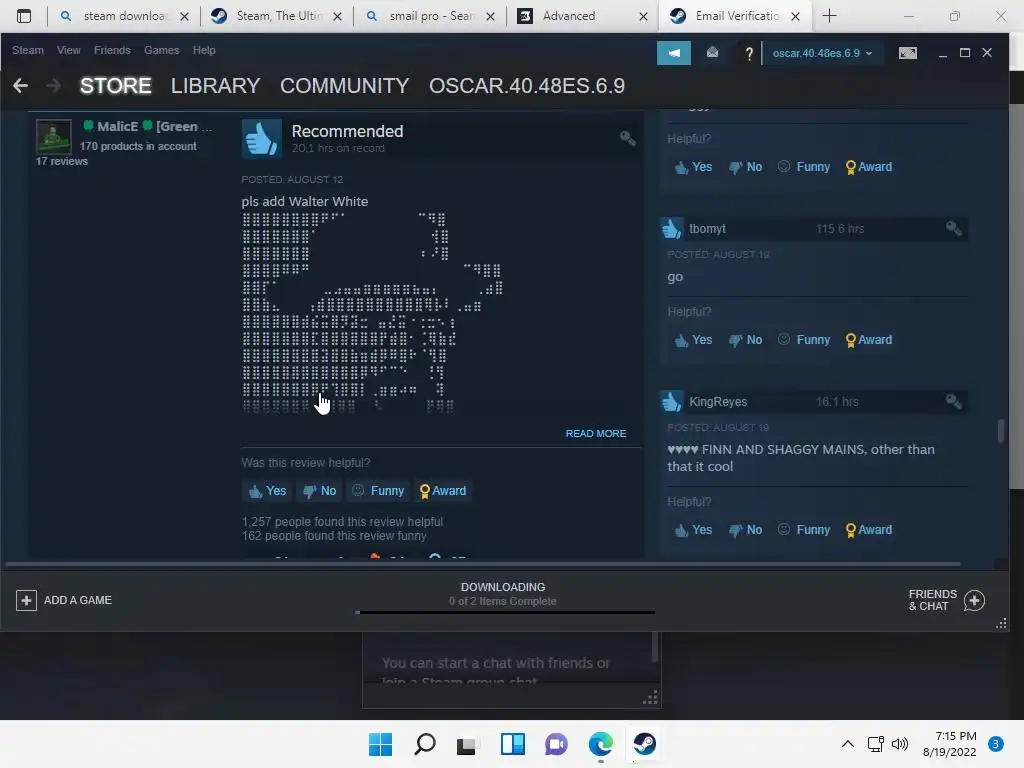The width and height of the screenshot is (1024, 768).
Task: Open the OSCAR.40.48ES.6.9 profile section
Action: pyautogui.click(x=527, y=86)
